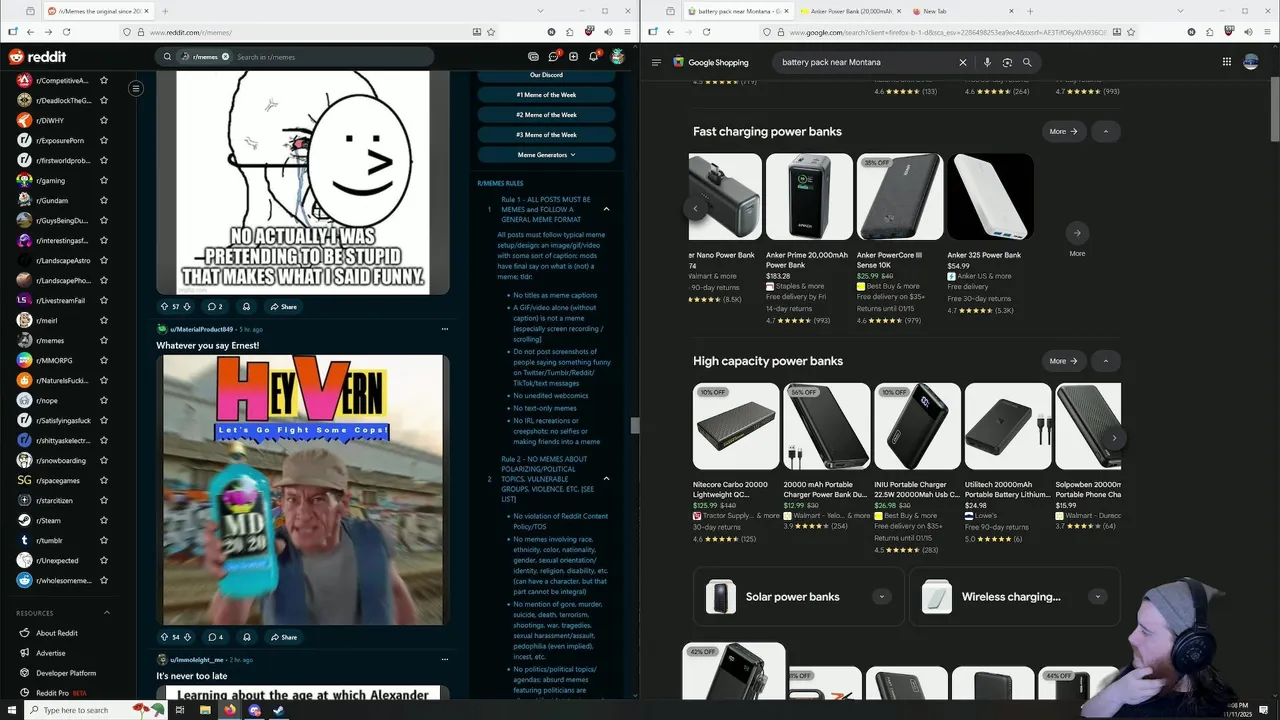Show previous fast charging power banks

click(696, 208)
